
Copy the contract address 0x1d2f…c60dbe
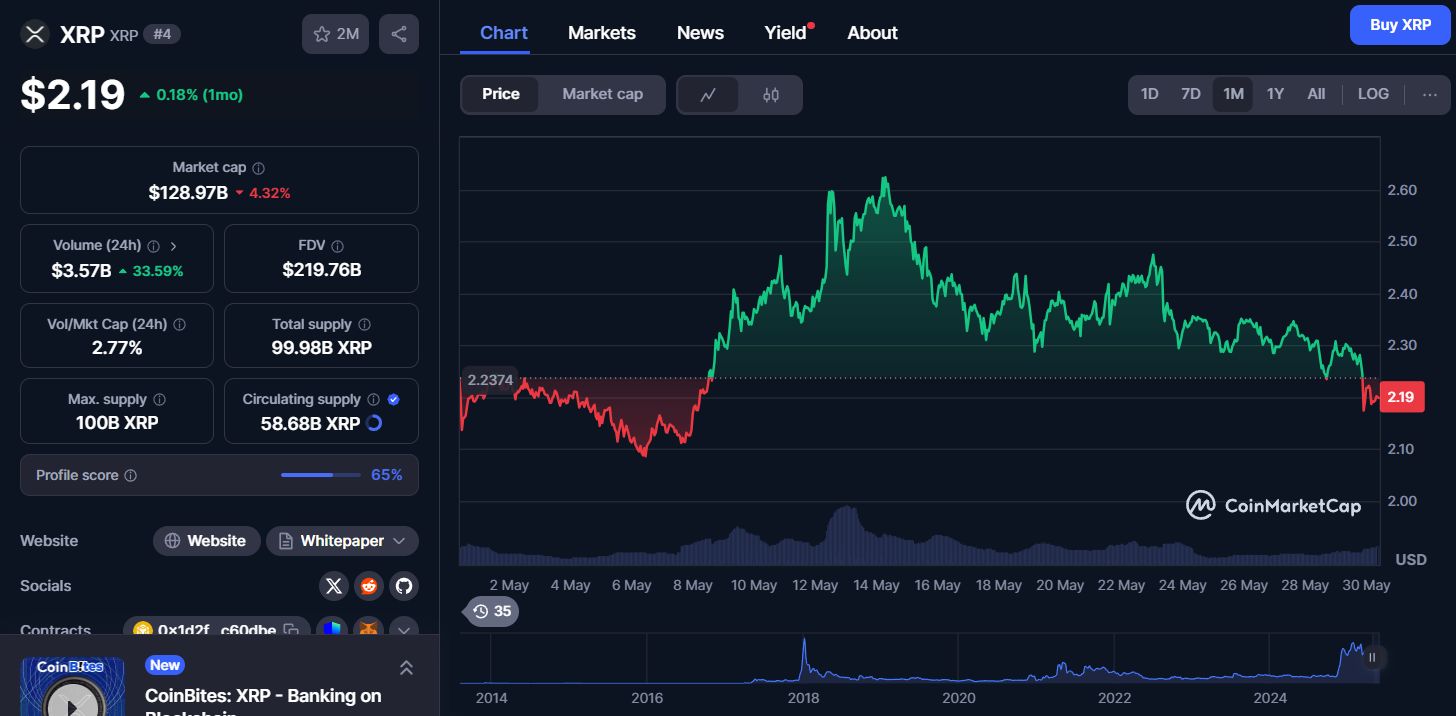tap(291, 630)
